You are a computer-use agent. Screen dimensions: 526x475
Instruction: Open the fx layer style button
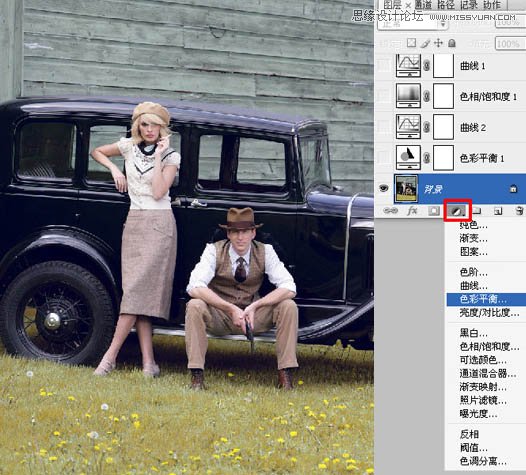pyautogui.click(x=412, y=211)
